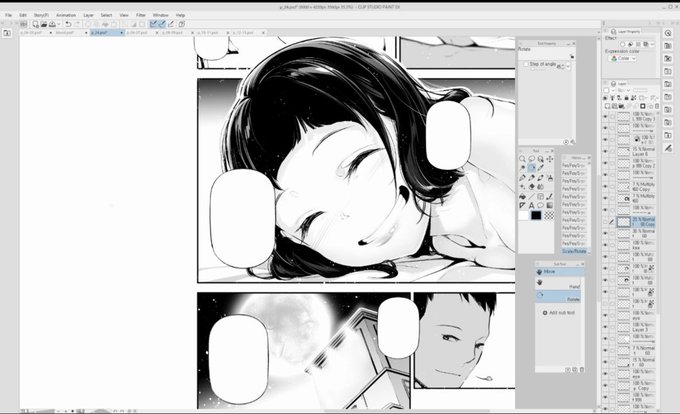Click the Save icon in command bar
Screen dimensions: 680x414
click(52, 24)
